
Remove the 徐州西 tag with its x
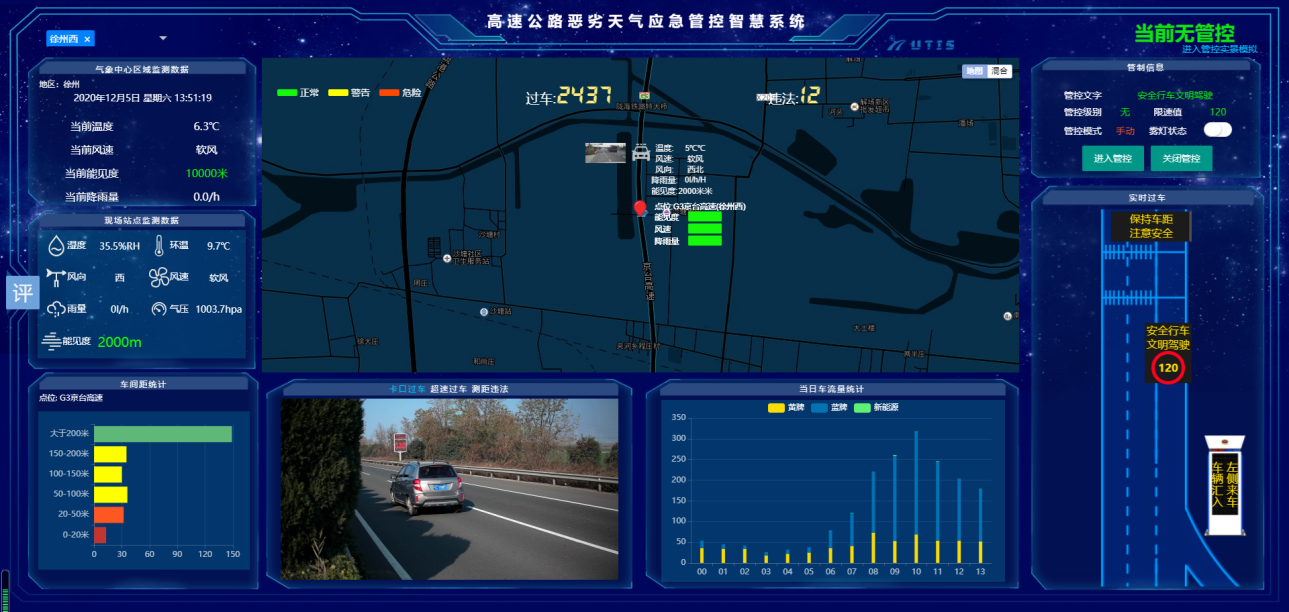click(x=87, y=39)
